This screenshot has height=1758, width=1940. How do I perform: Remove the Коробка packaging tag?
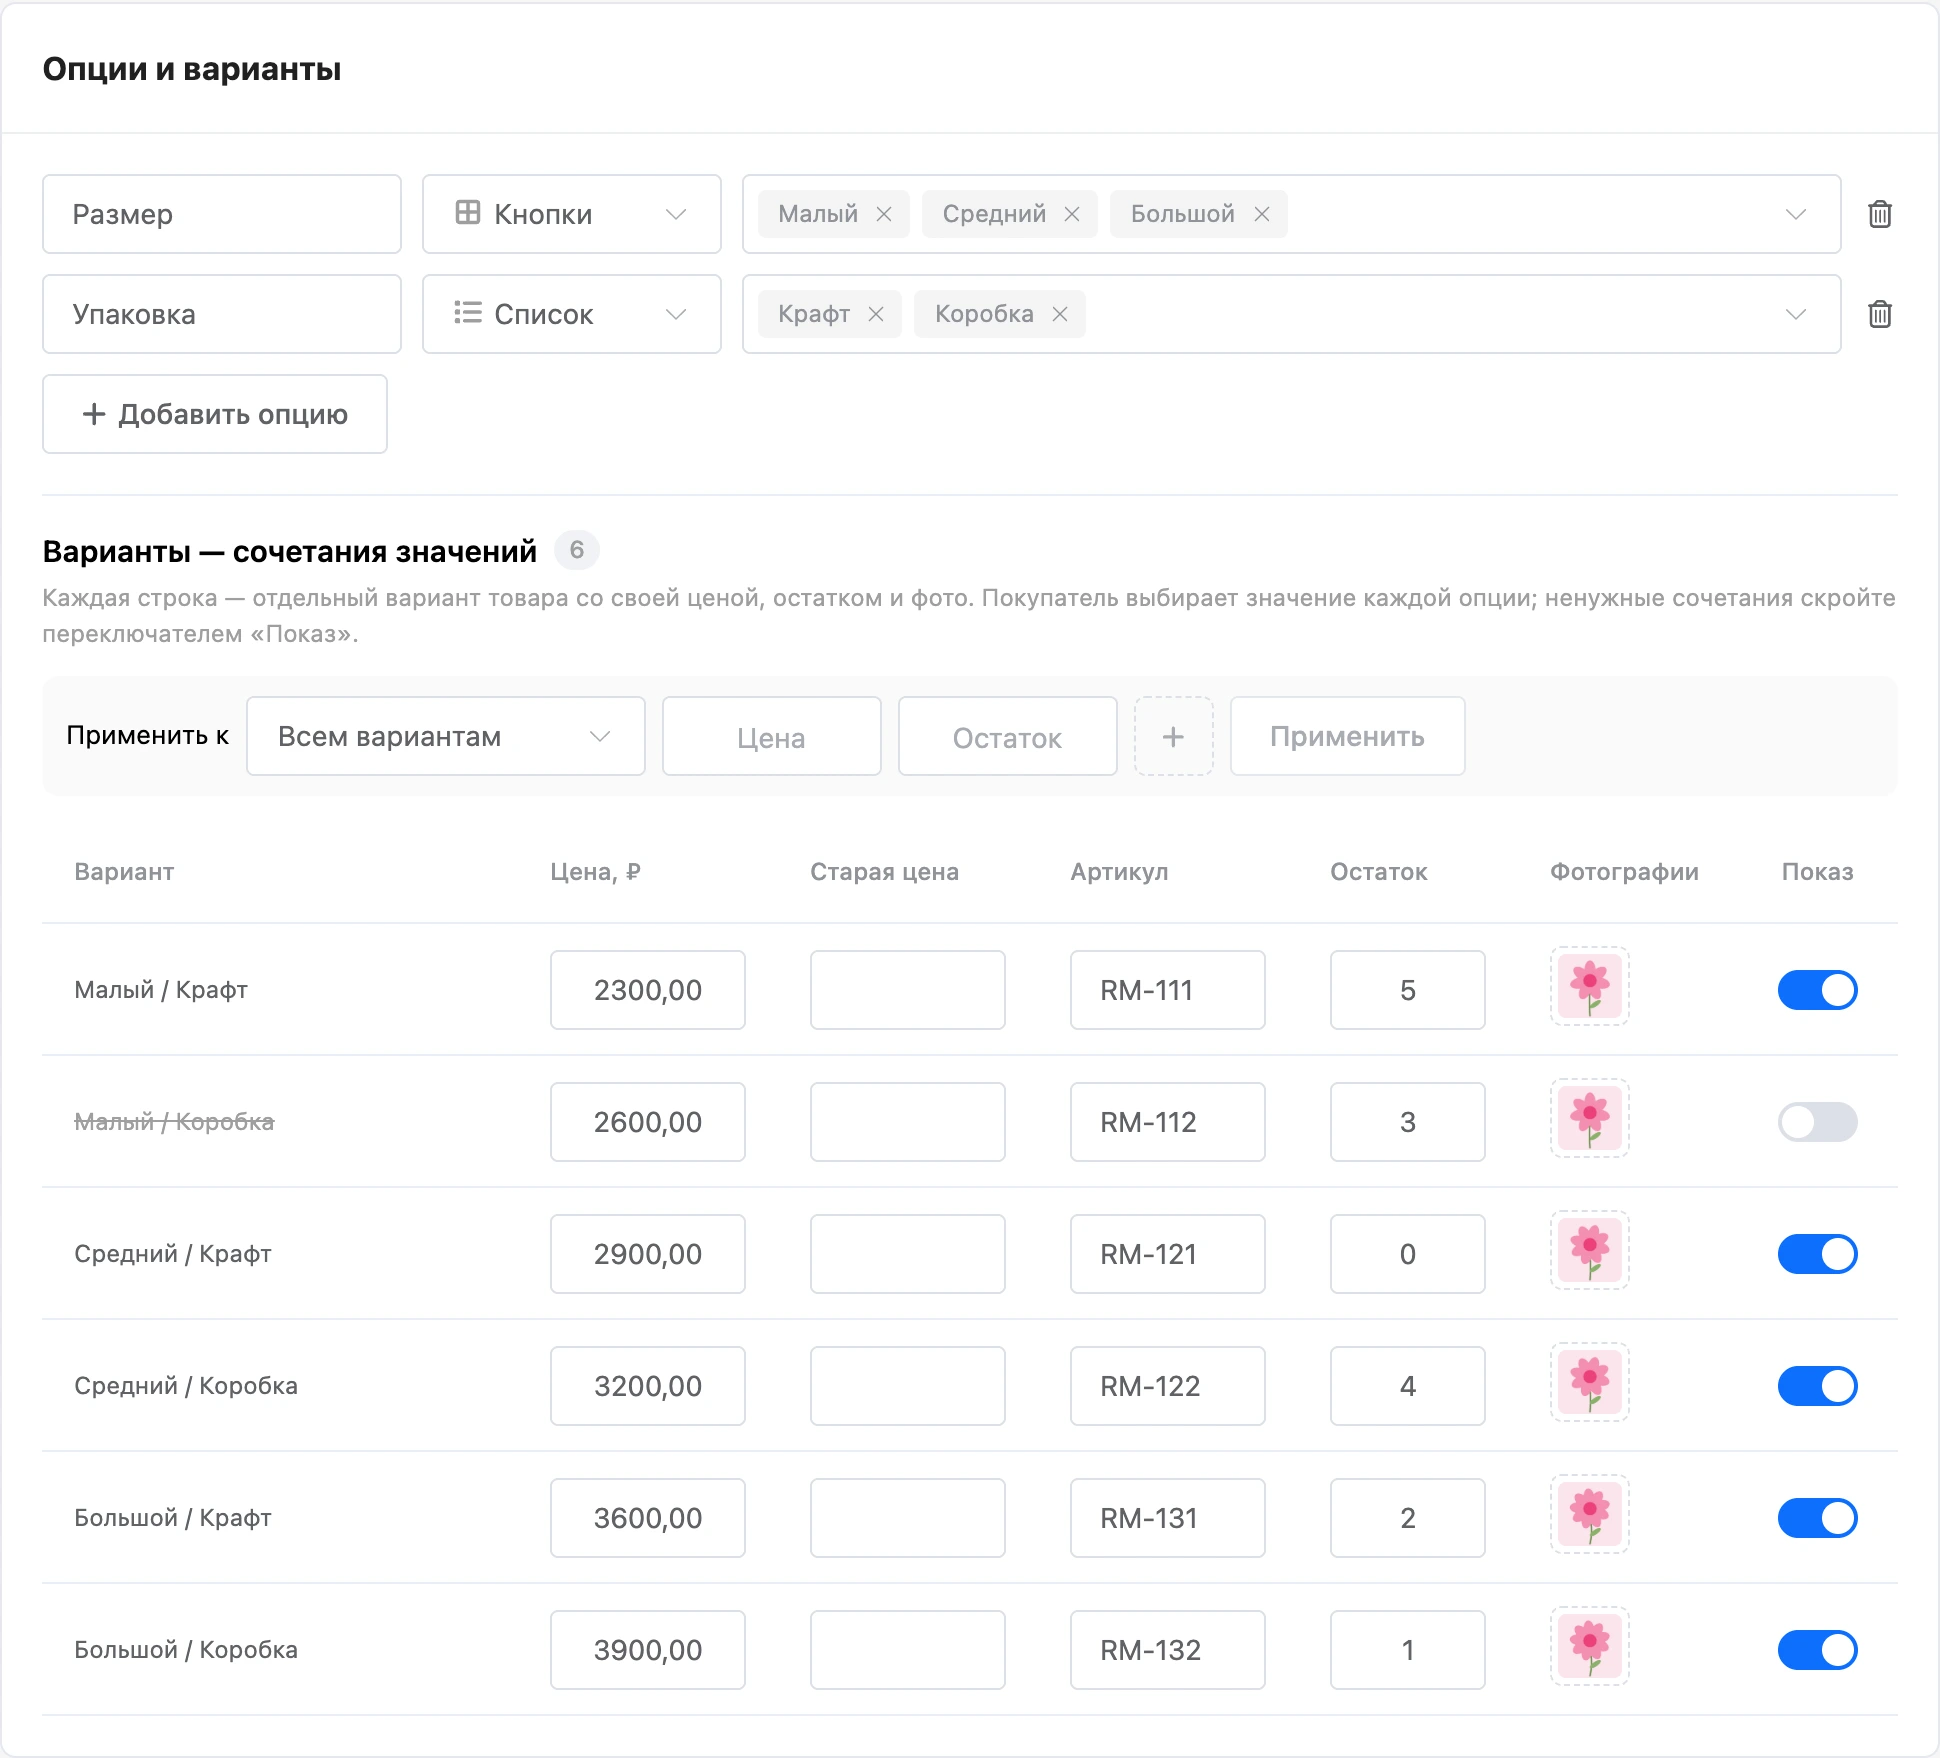(x=1060, y=314)
